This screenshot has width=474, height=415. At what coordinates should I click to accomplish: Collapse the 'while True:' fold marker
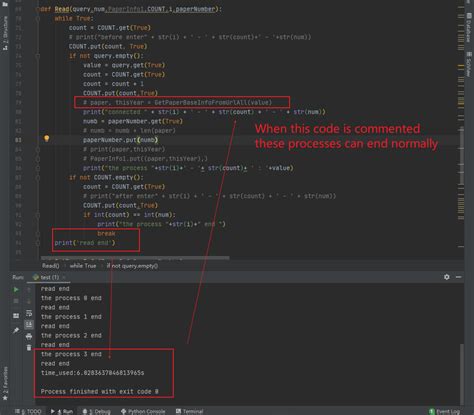point(38,18)
